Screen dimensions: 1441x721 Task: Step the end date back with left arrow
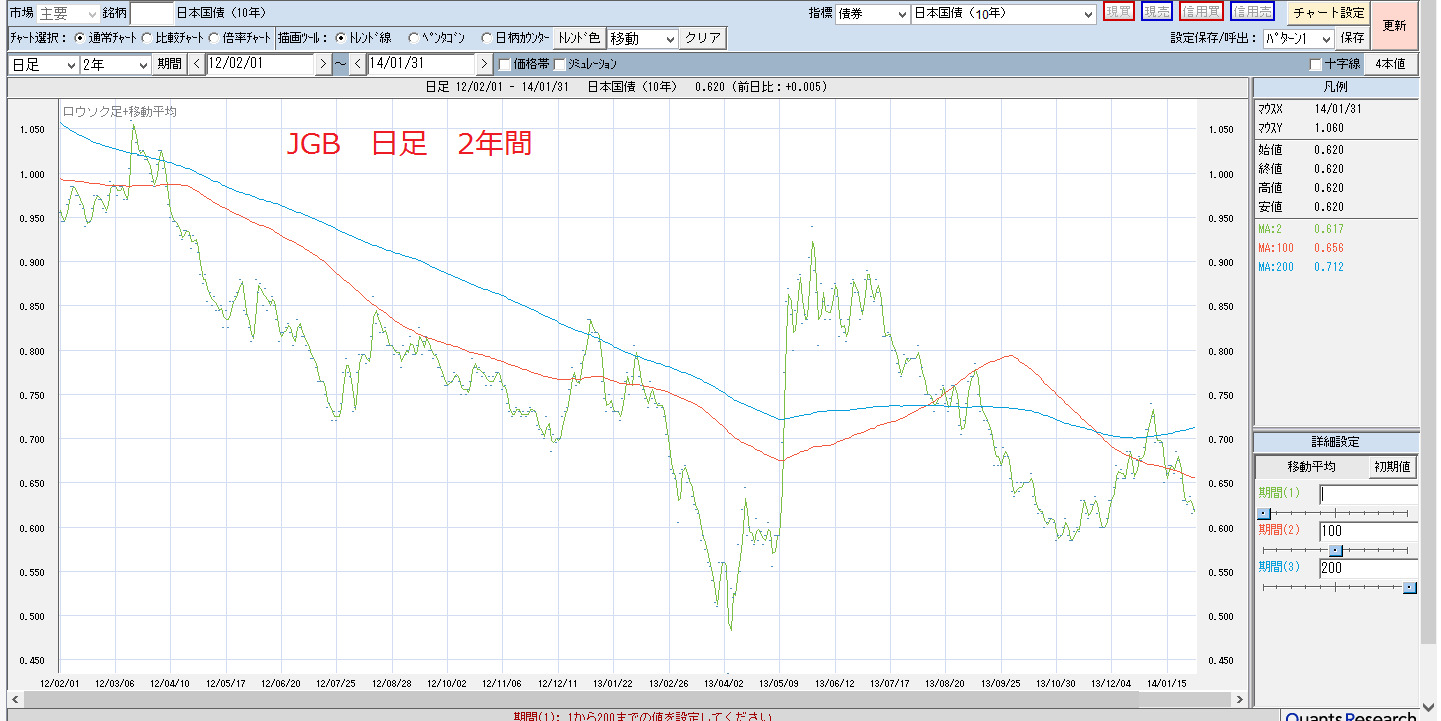pyautogui.click(x=358, y=64)
